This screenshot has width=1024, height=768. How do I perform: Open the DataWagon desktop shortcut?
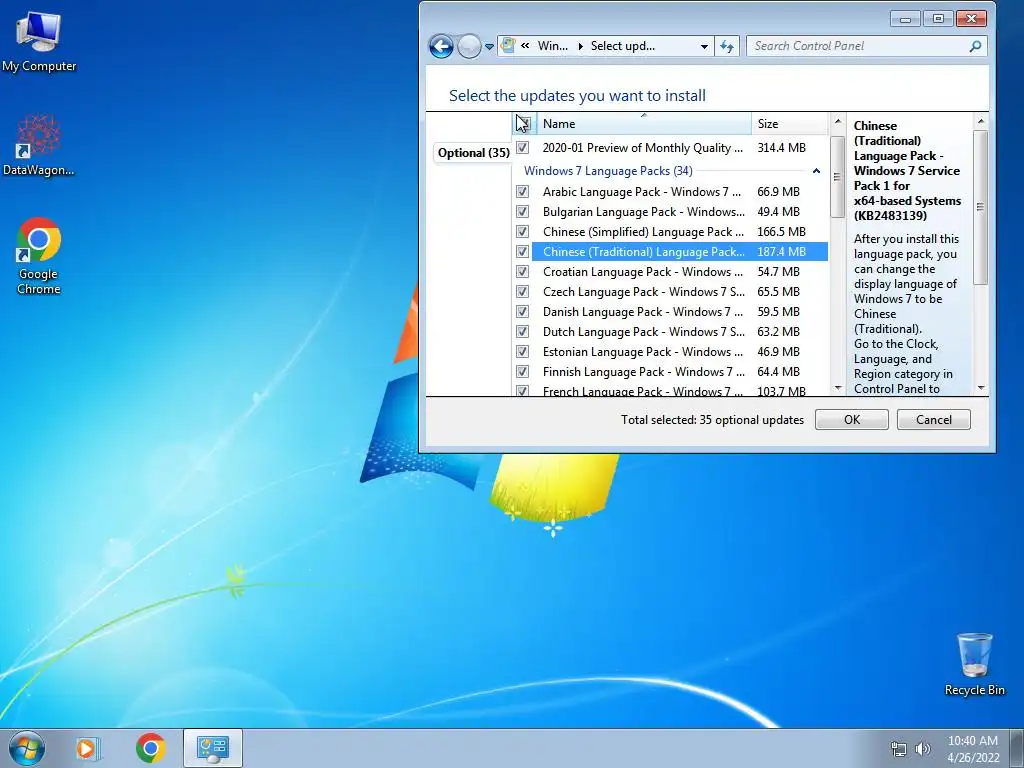39,145
